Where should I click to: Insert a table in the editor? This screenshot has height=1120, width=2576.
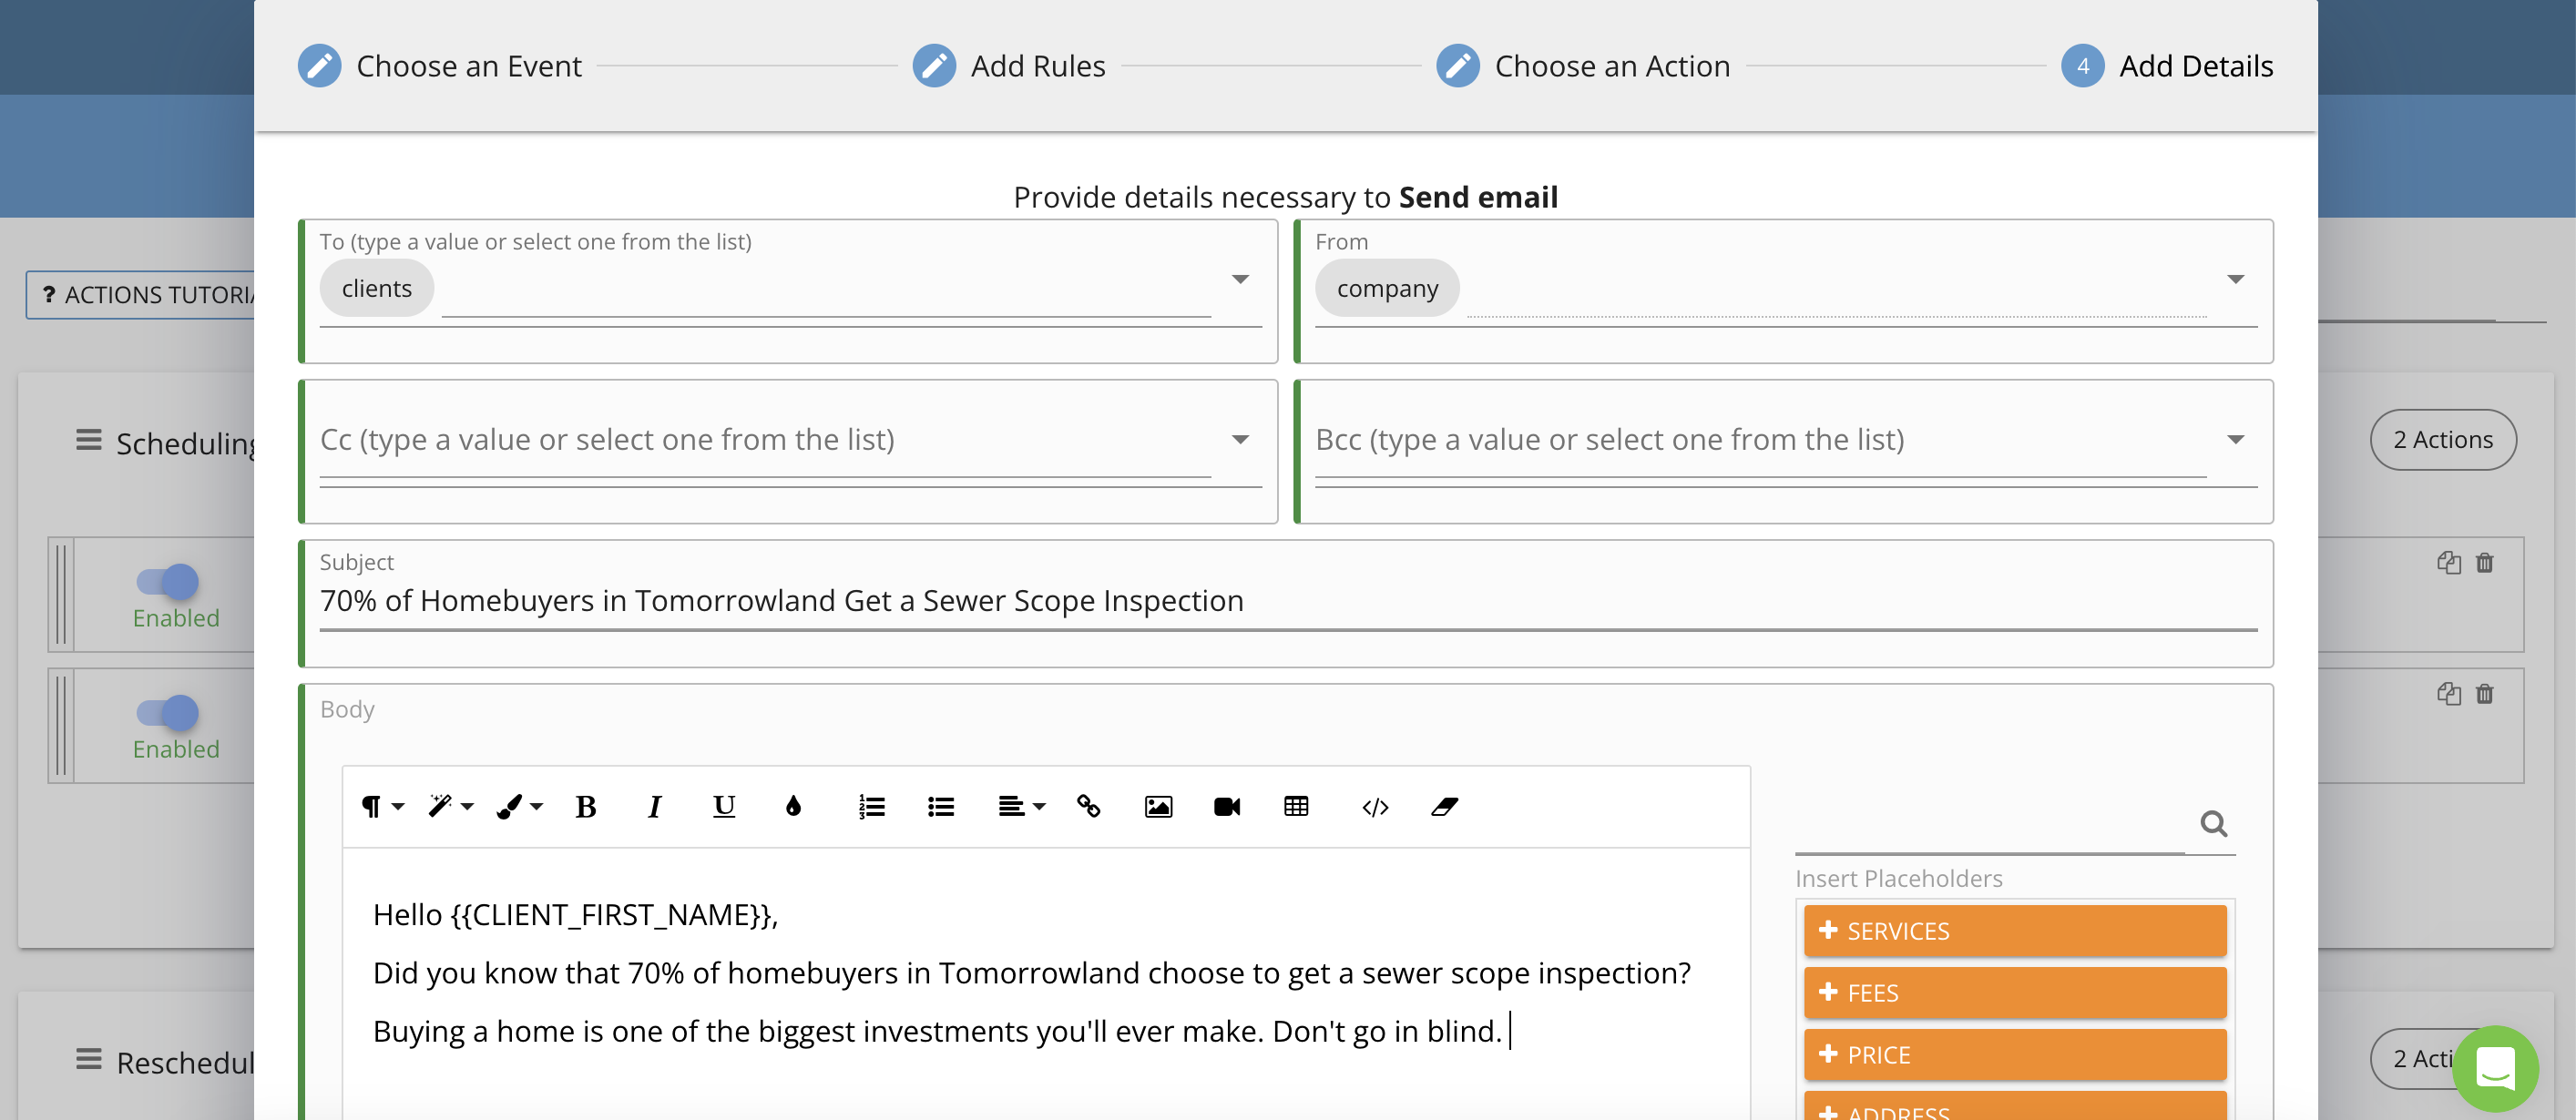(1296, 806)
